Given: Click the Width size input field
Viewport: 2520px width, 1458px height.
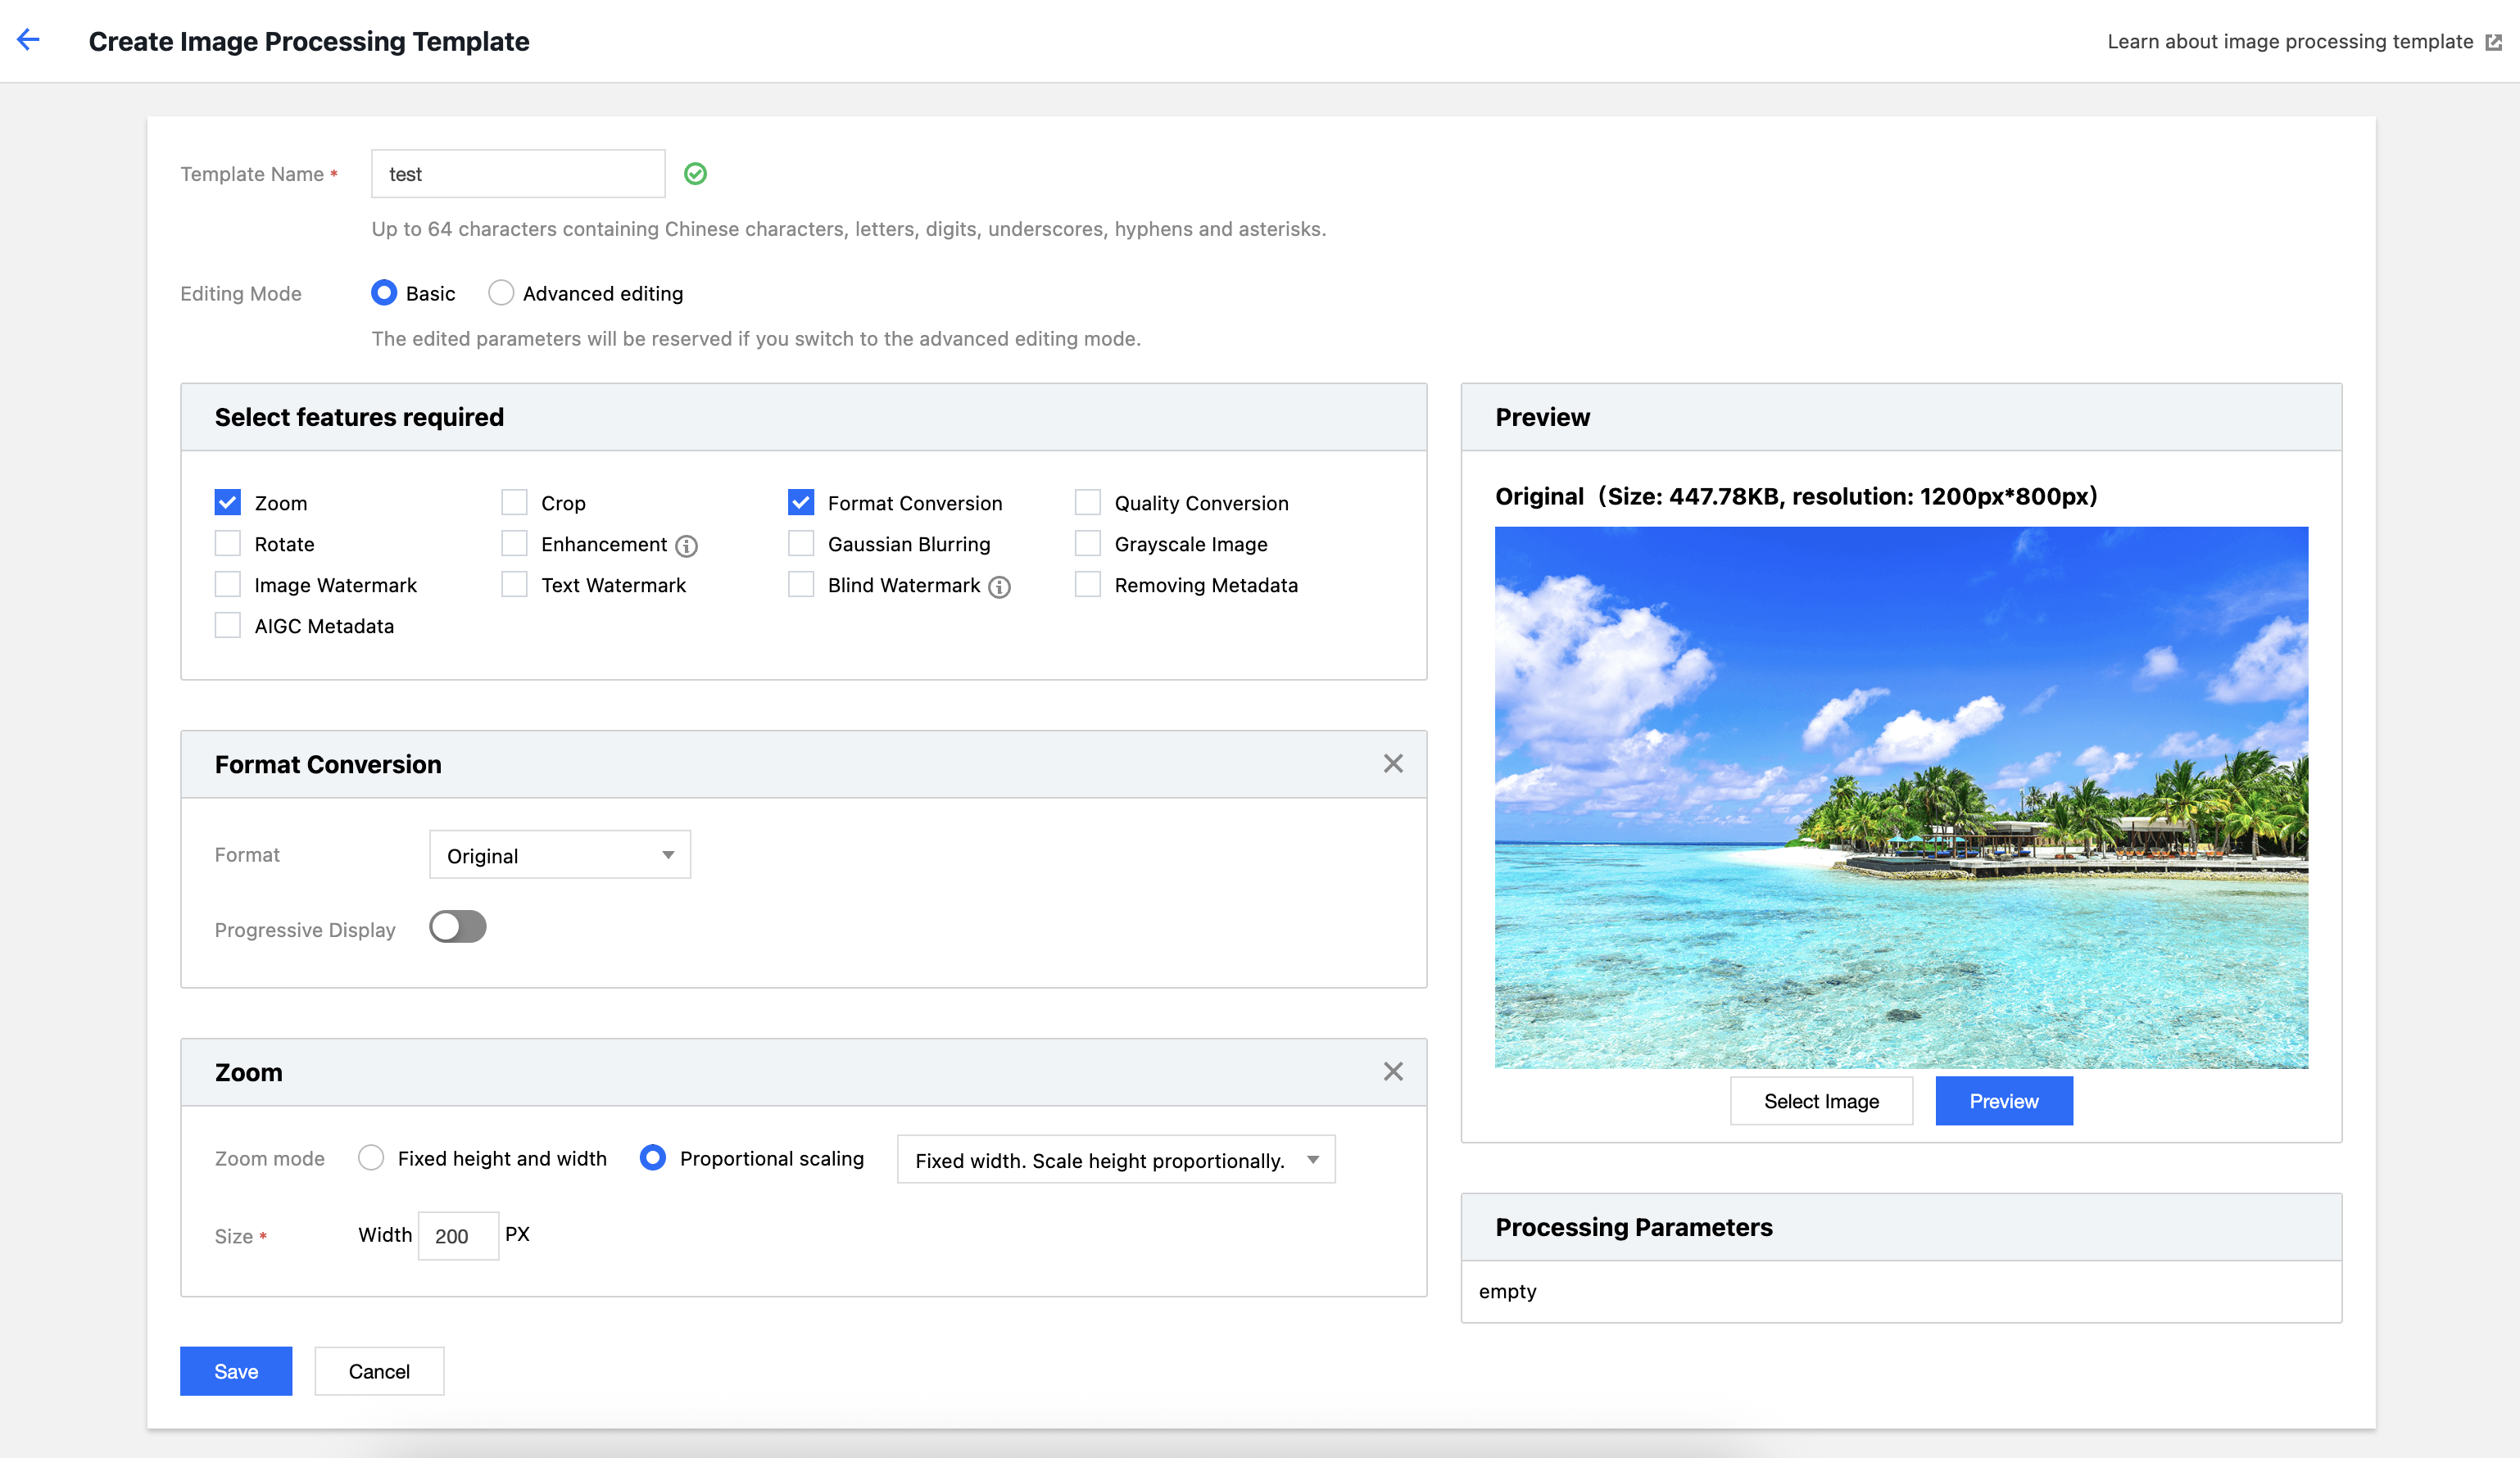Looking at the screenshot, I should [458, 1236].
